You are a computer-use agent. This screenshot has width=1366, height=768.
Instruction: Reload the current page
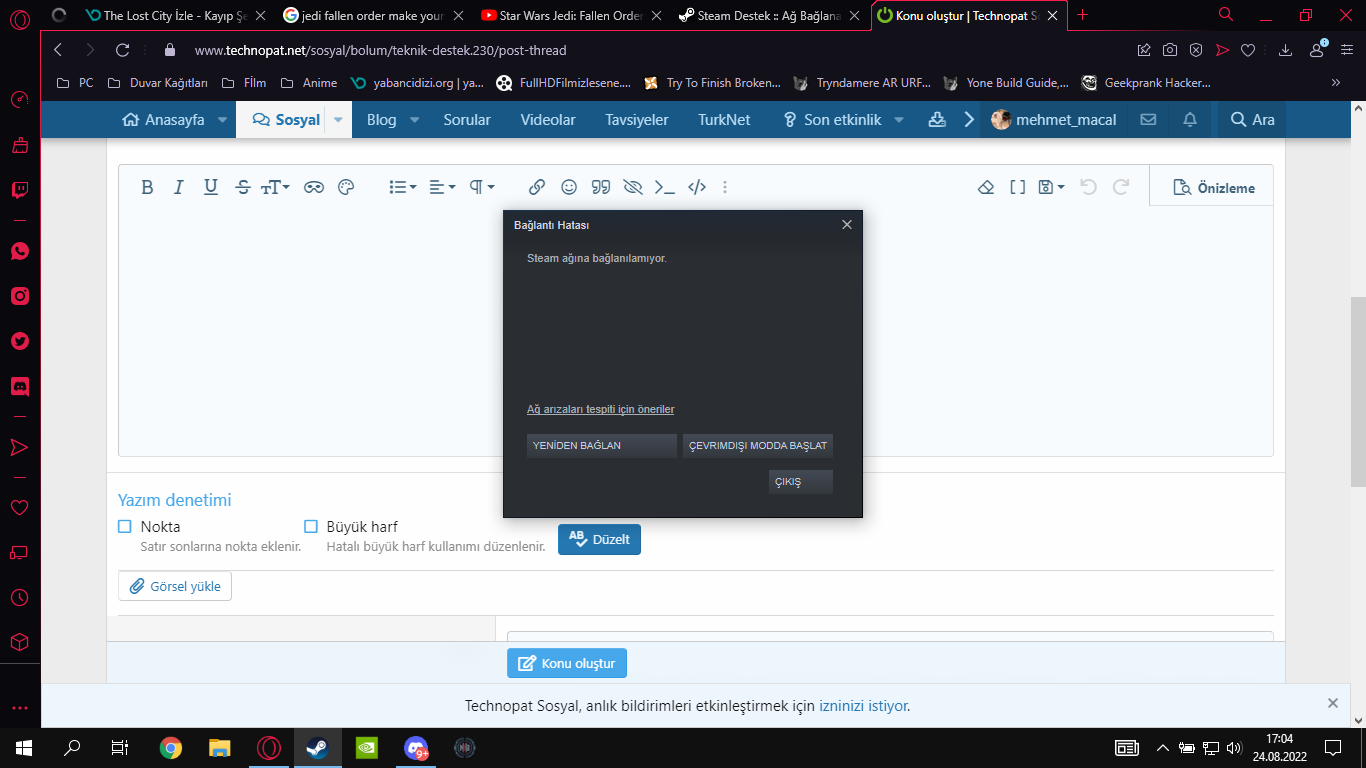[x=123, y=50]
